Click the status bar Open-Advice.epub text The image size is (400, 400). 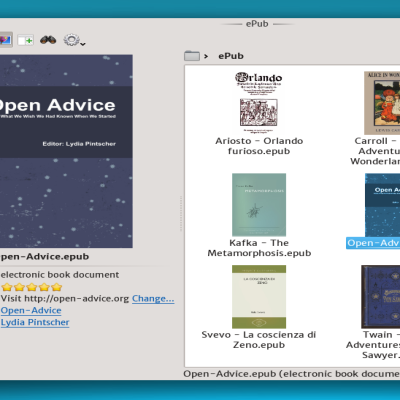292,374
